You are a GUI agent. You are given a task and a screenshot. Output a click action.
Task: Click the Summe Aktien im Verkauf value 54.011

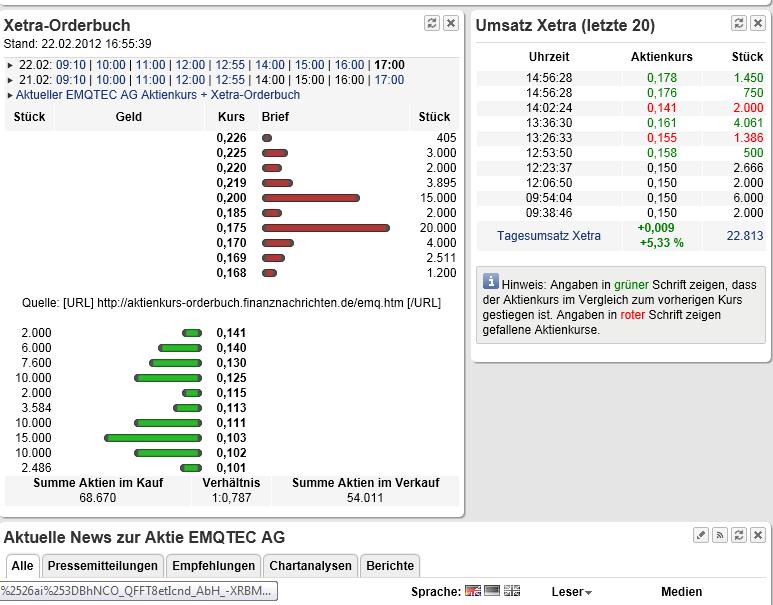point(365,498)
